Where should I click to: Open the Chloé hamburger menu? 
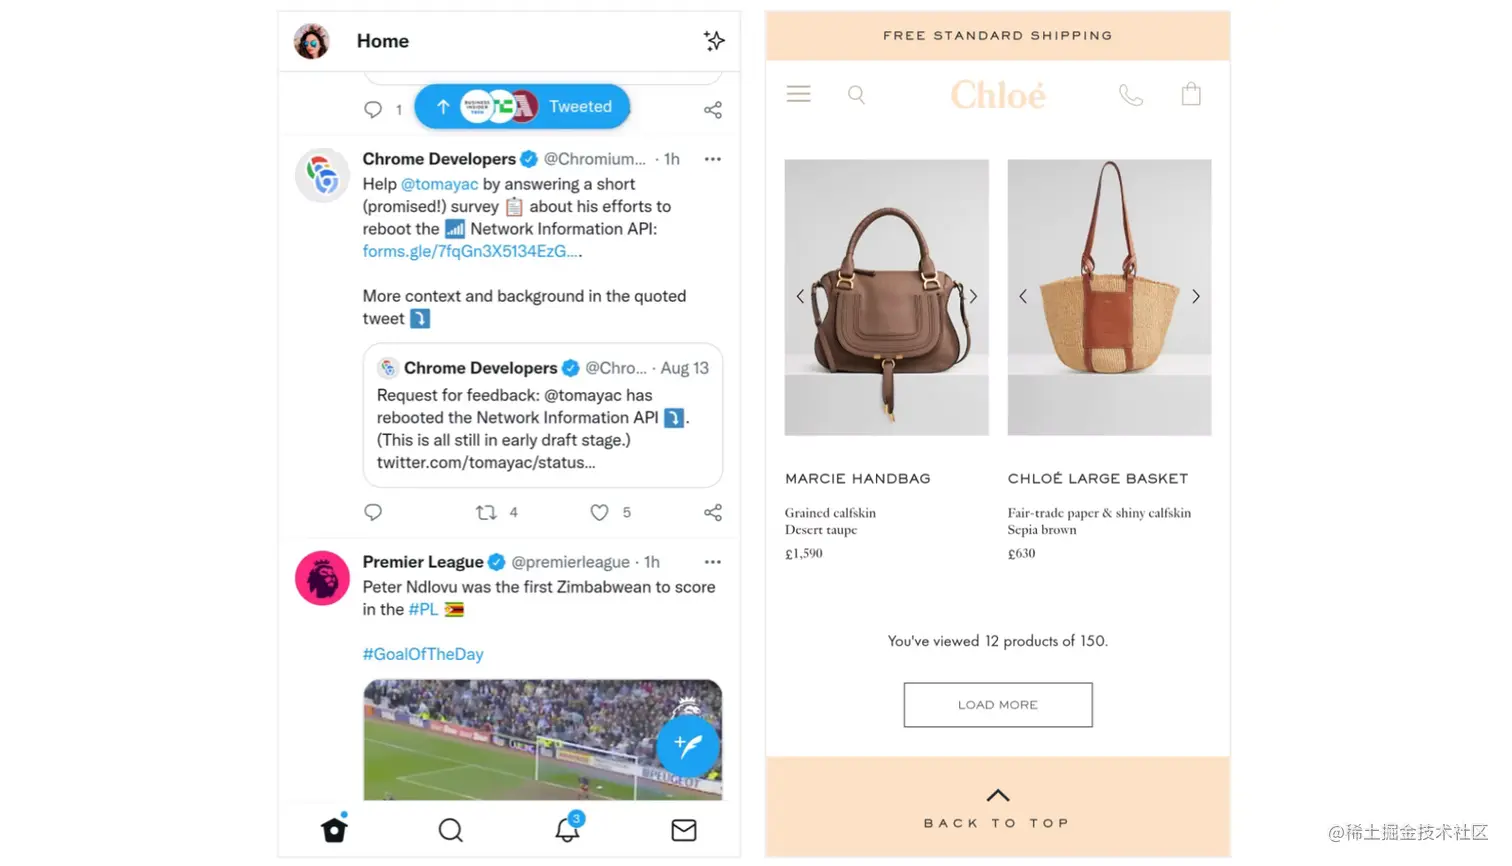[x=798, y=94]
